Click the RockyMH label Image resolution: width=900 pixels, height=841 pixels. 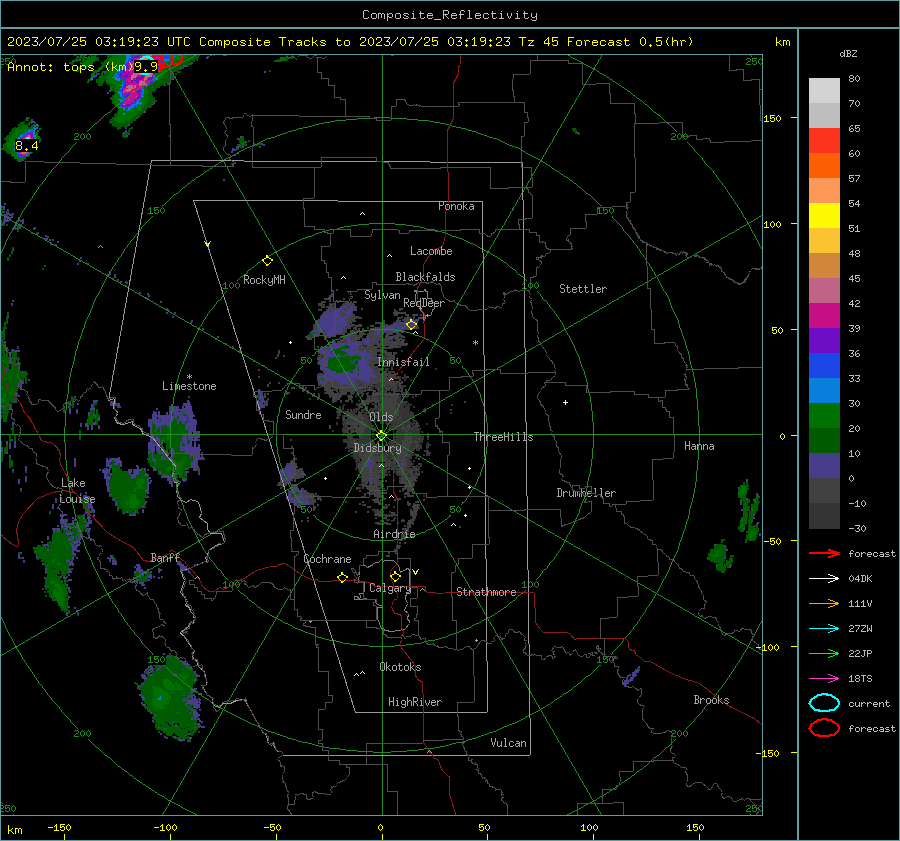(x=264, y=280)
